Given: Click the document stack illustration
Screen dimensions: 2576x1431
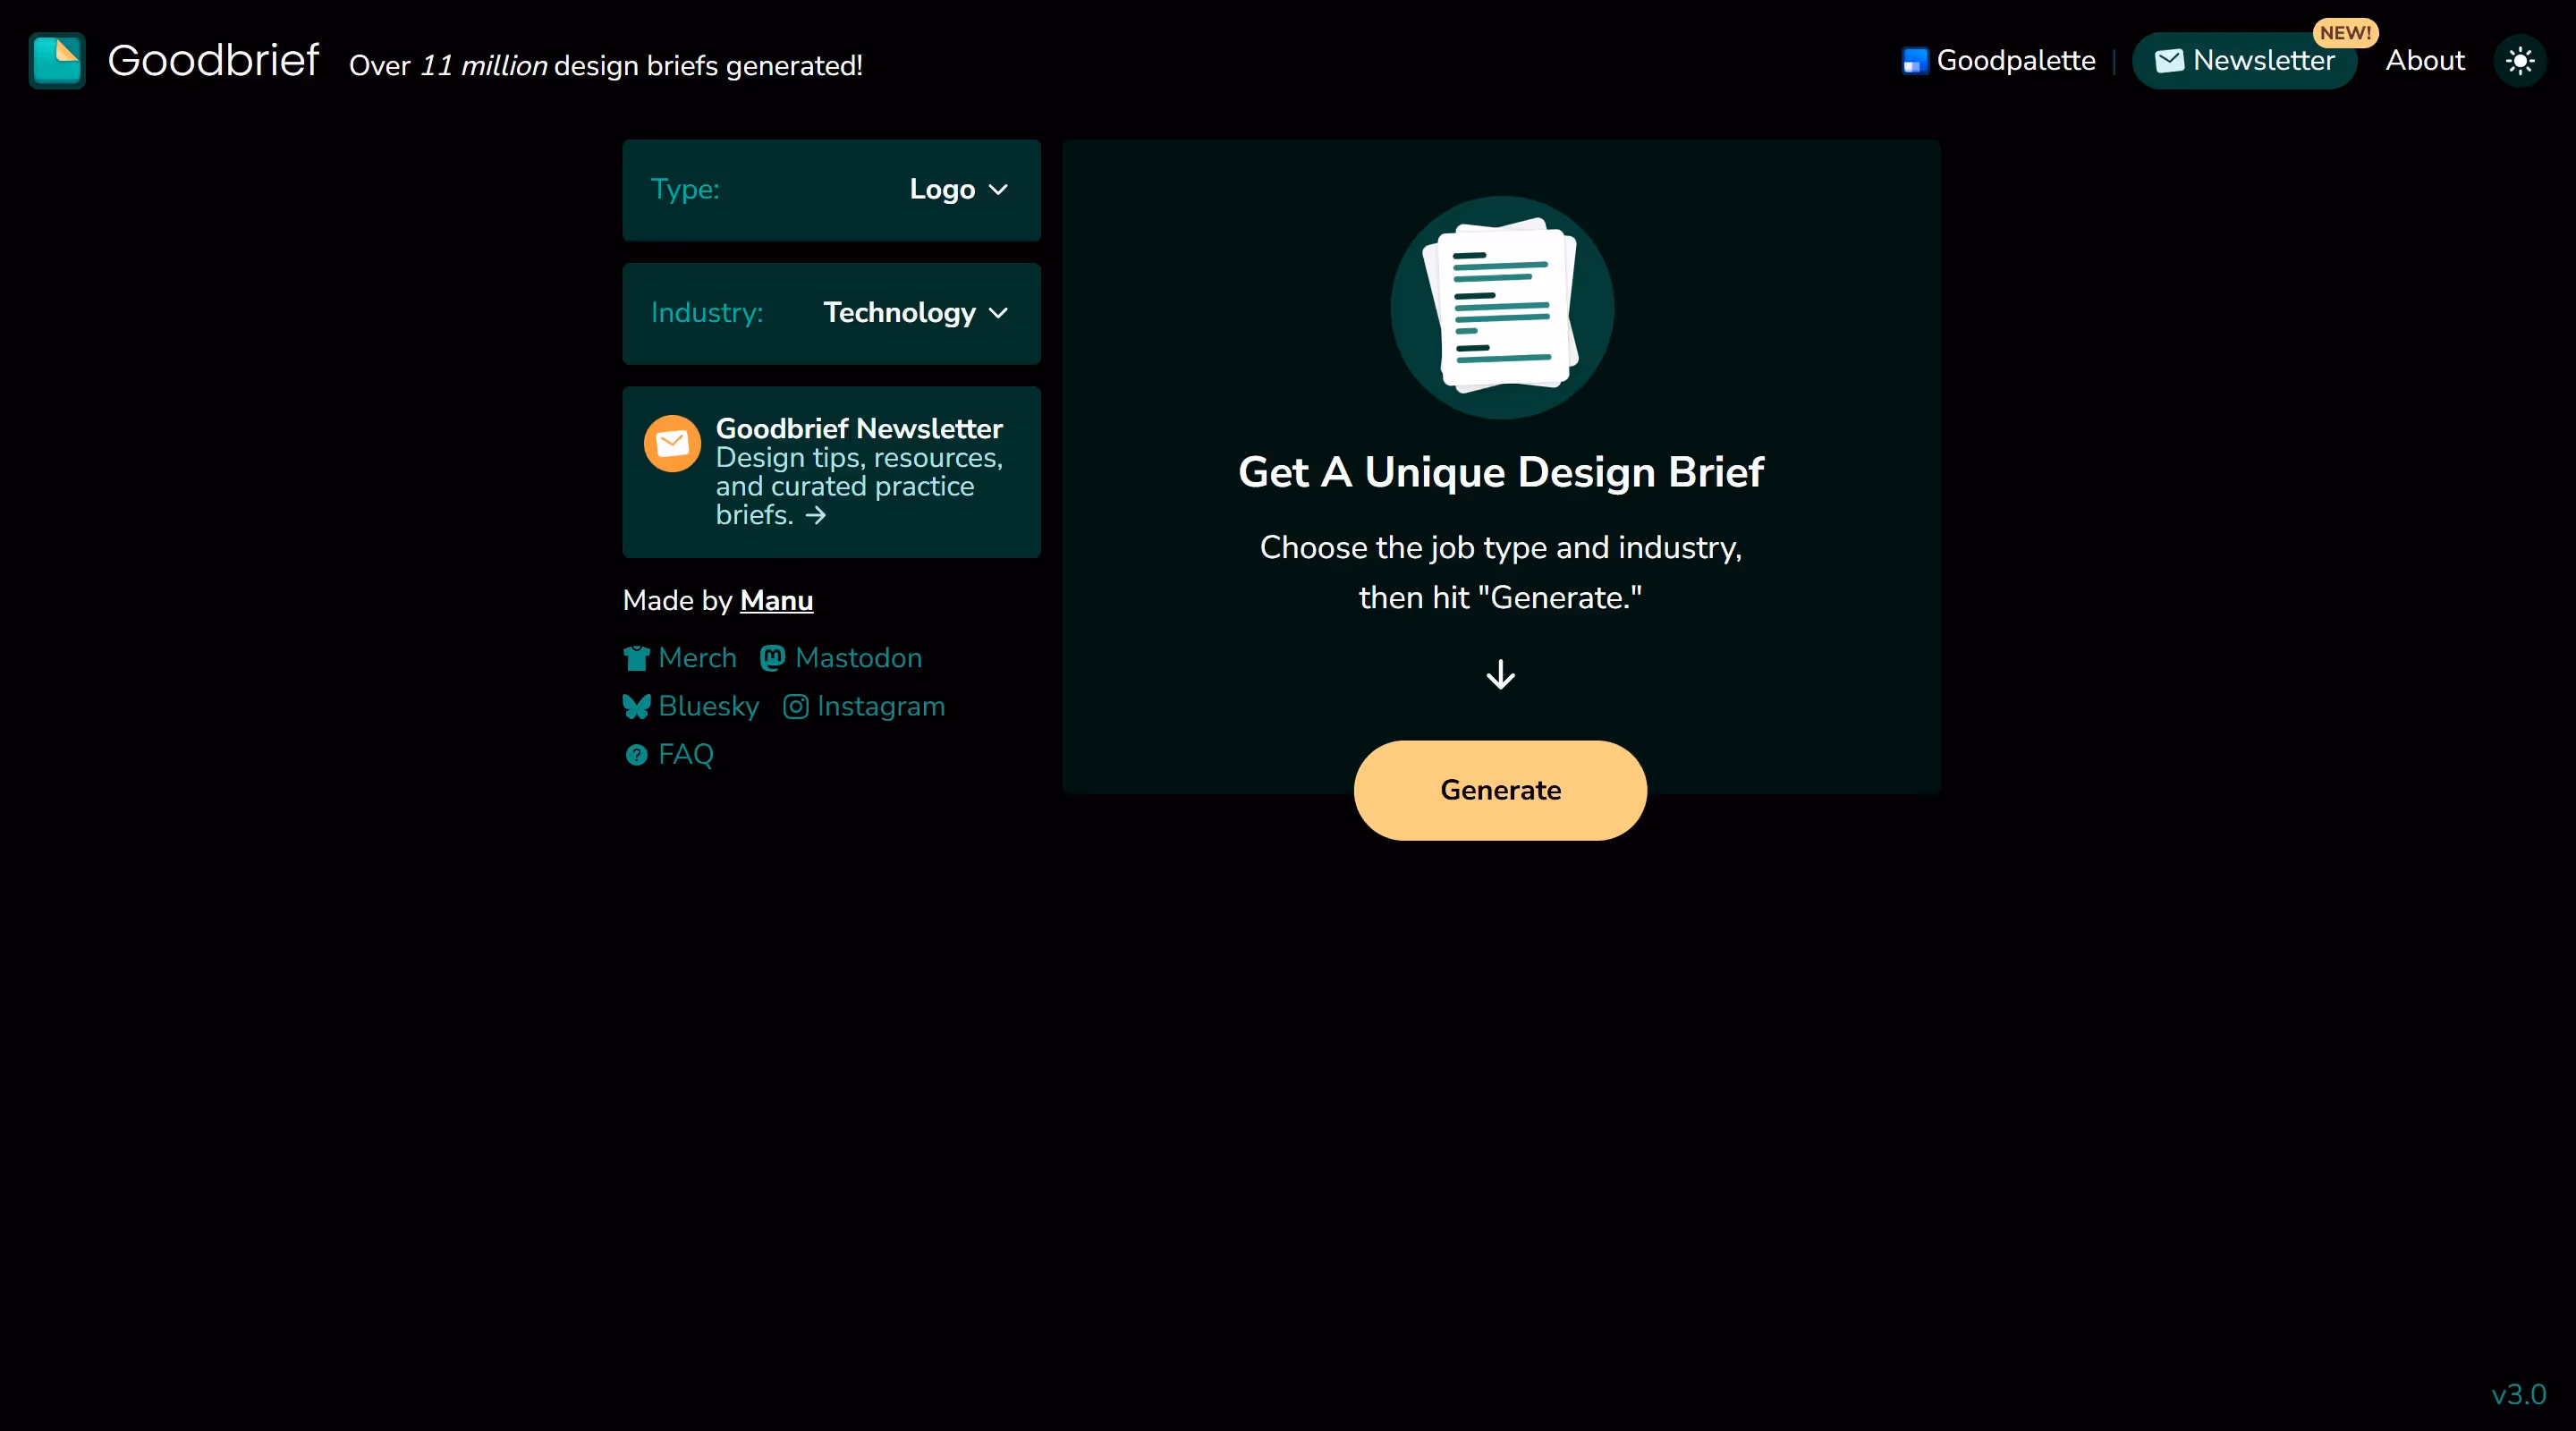Looking at the screenshot, I should [x=1501, y=306].
